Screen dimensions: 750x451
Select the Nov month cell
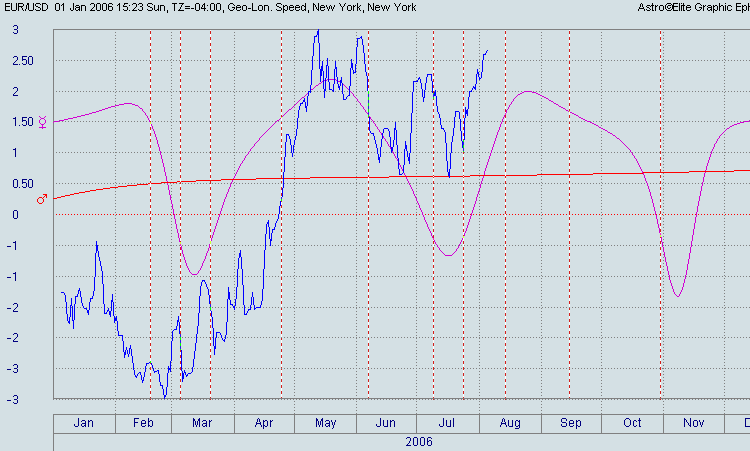click(x=694, y=424)
